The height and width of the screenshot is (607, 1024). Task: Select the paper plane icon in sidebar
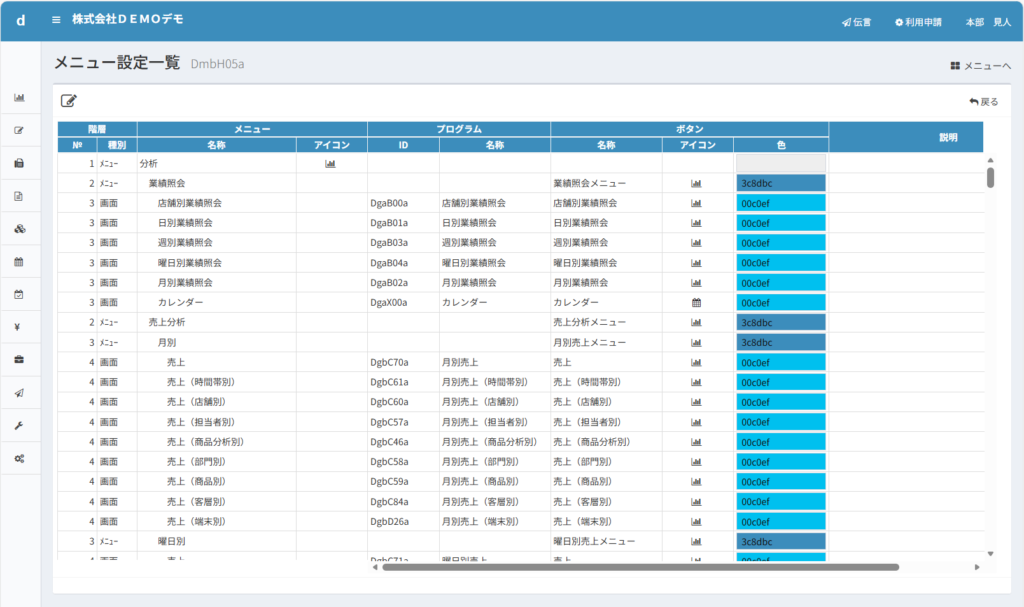pyautogui.click(x=19, y=393)
